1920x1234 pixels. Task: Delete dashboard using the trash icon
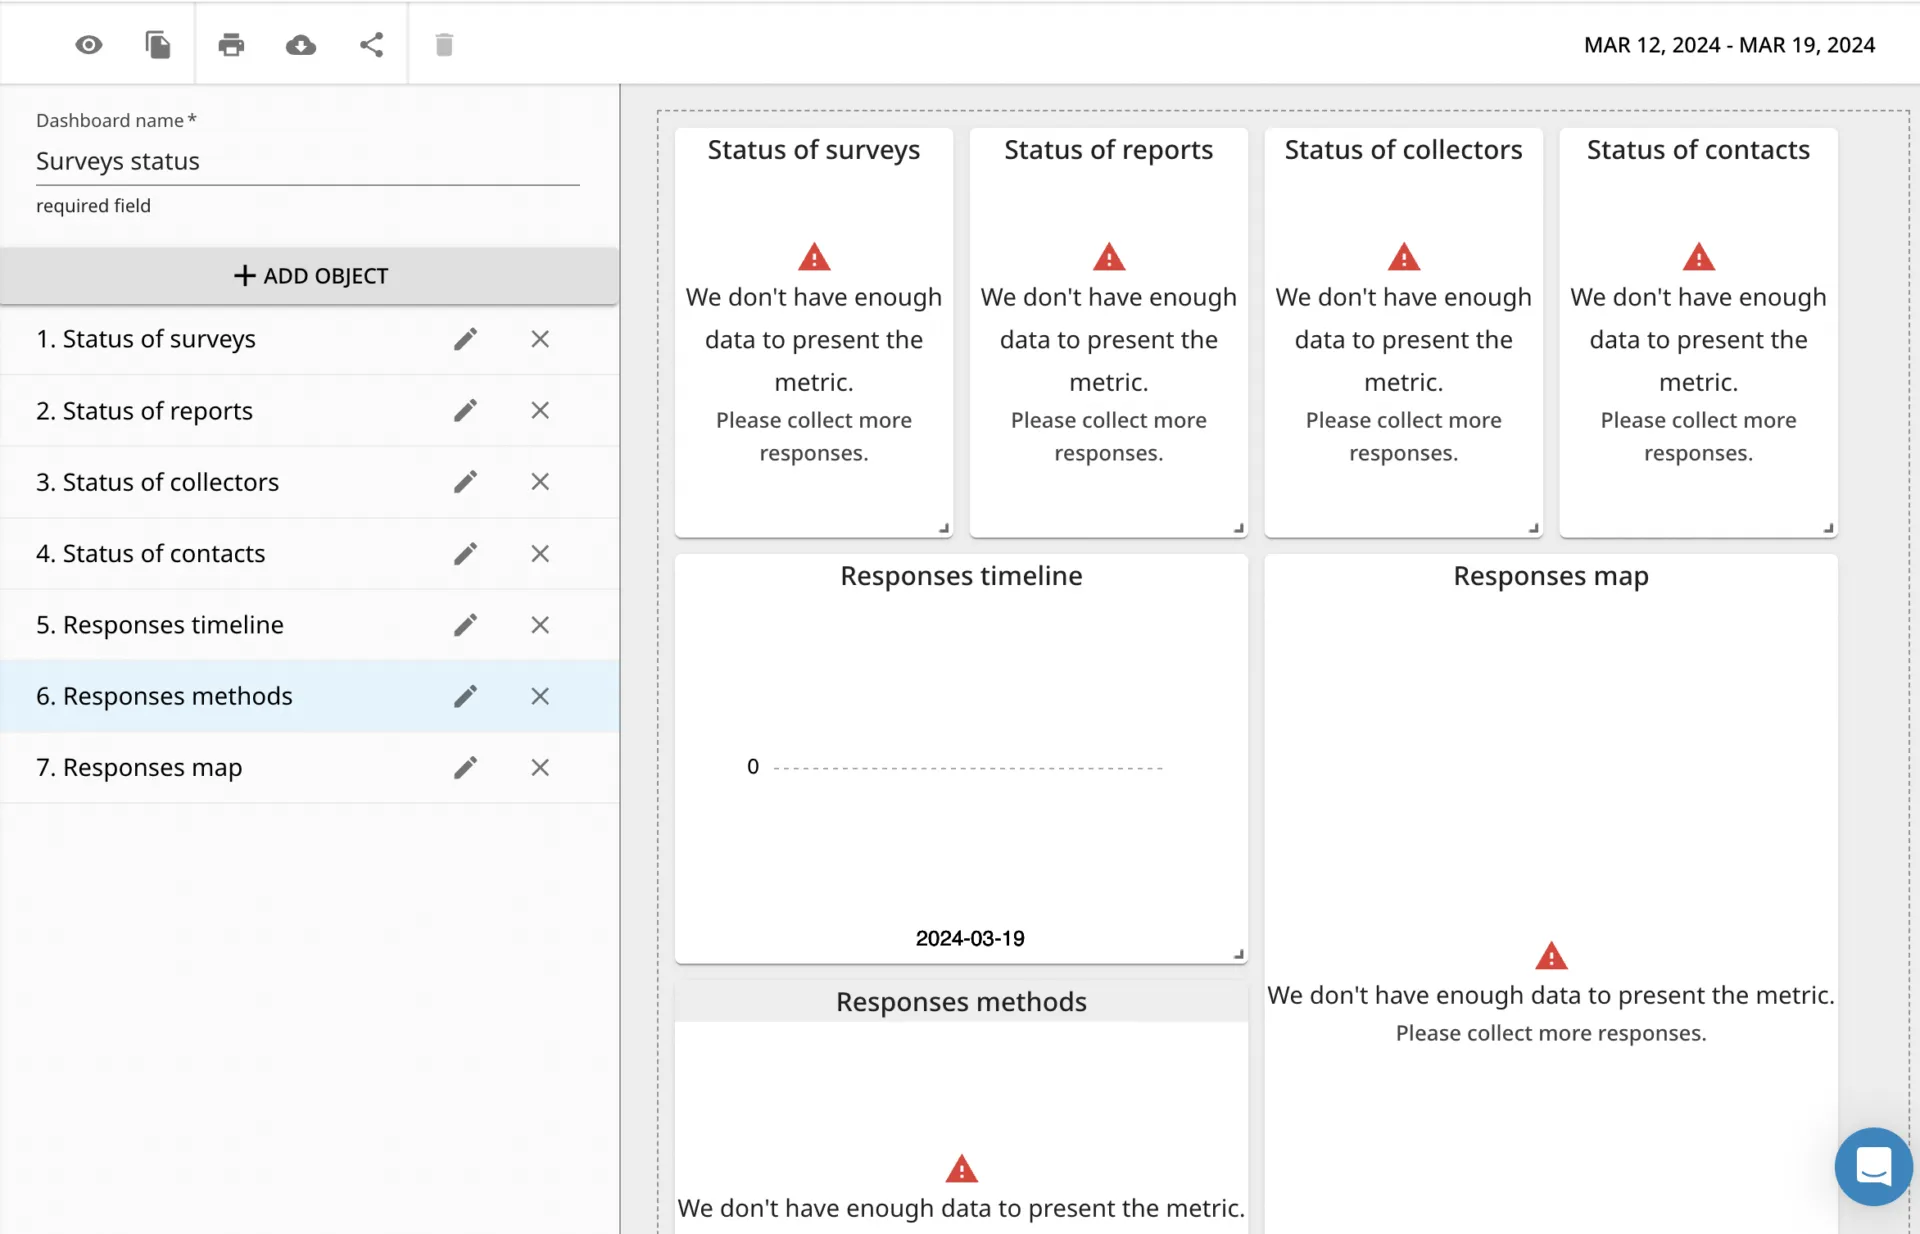(x=444, y=45)
